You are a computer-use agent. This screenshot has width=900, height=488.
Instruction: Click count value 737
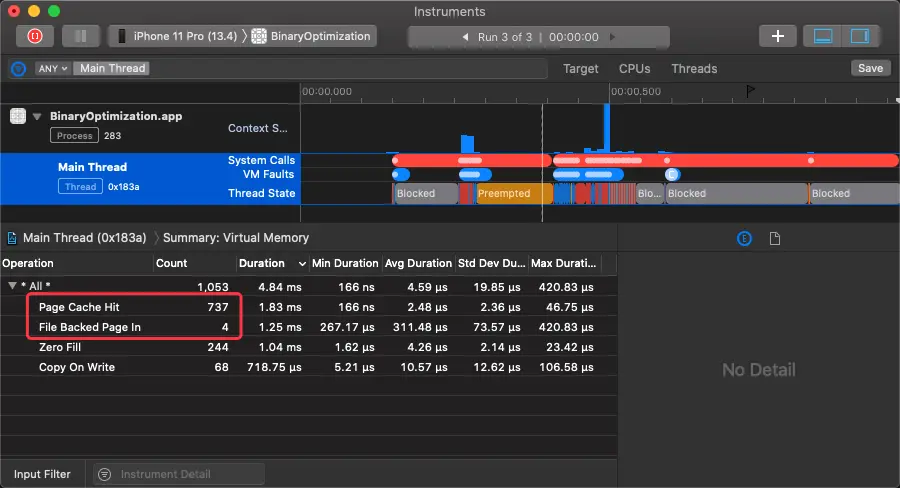tap(218, 307)
